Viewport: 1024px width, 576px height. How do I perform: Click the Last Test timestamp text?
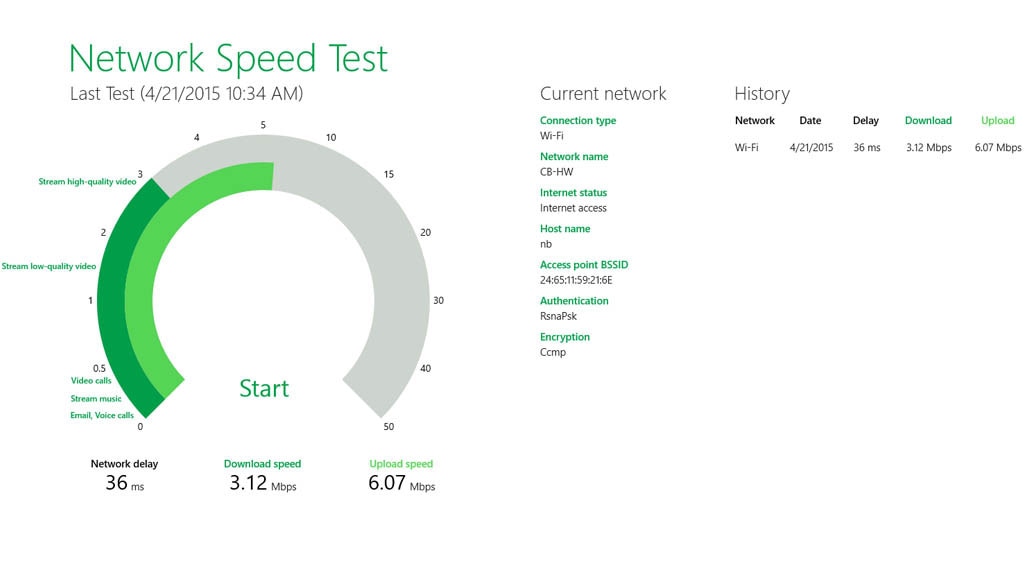tap(186, 94)
